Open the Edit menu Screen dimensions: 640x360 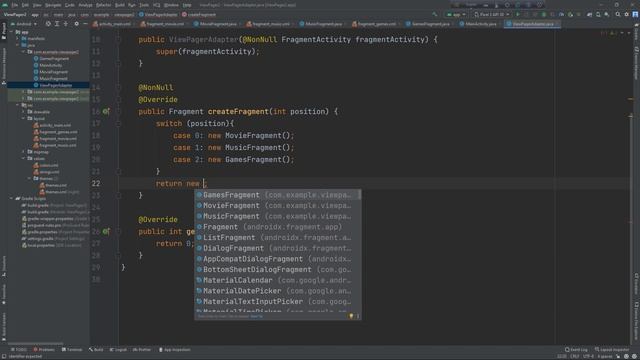tap(25, 5)
